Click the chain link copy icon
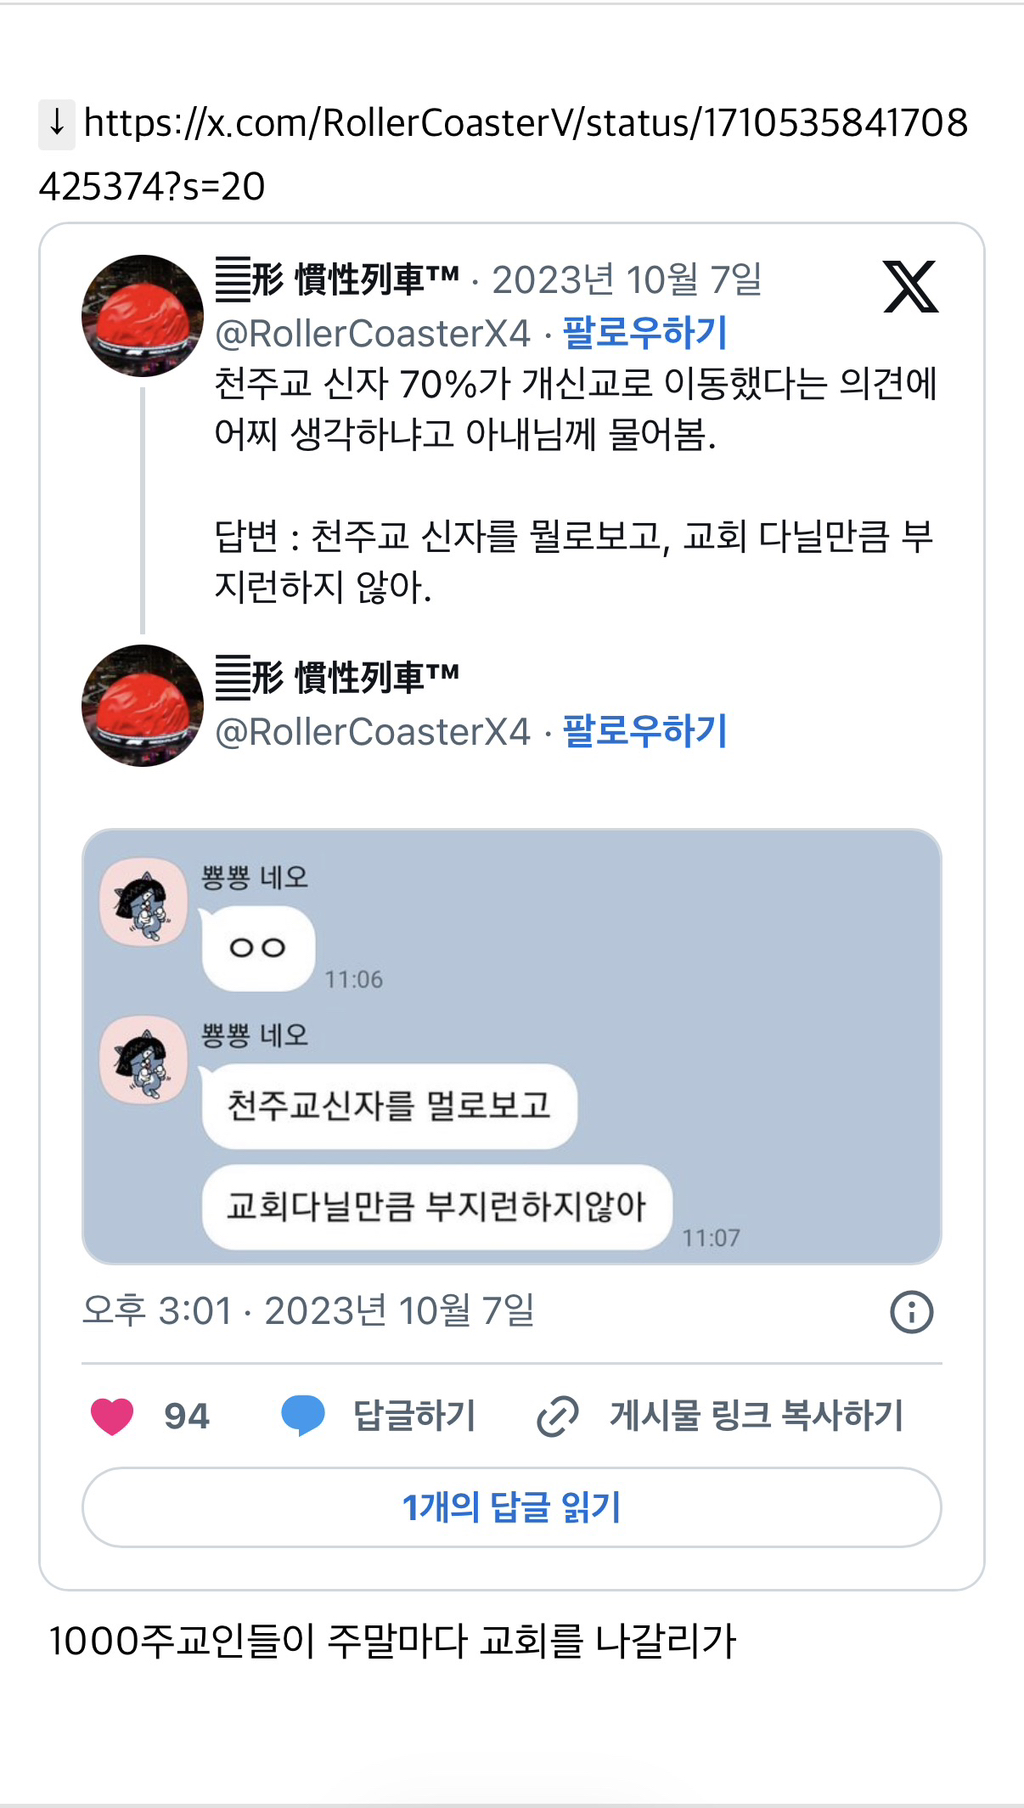The height and width of the screenshot is (1808, 1024). (558, 1416)
